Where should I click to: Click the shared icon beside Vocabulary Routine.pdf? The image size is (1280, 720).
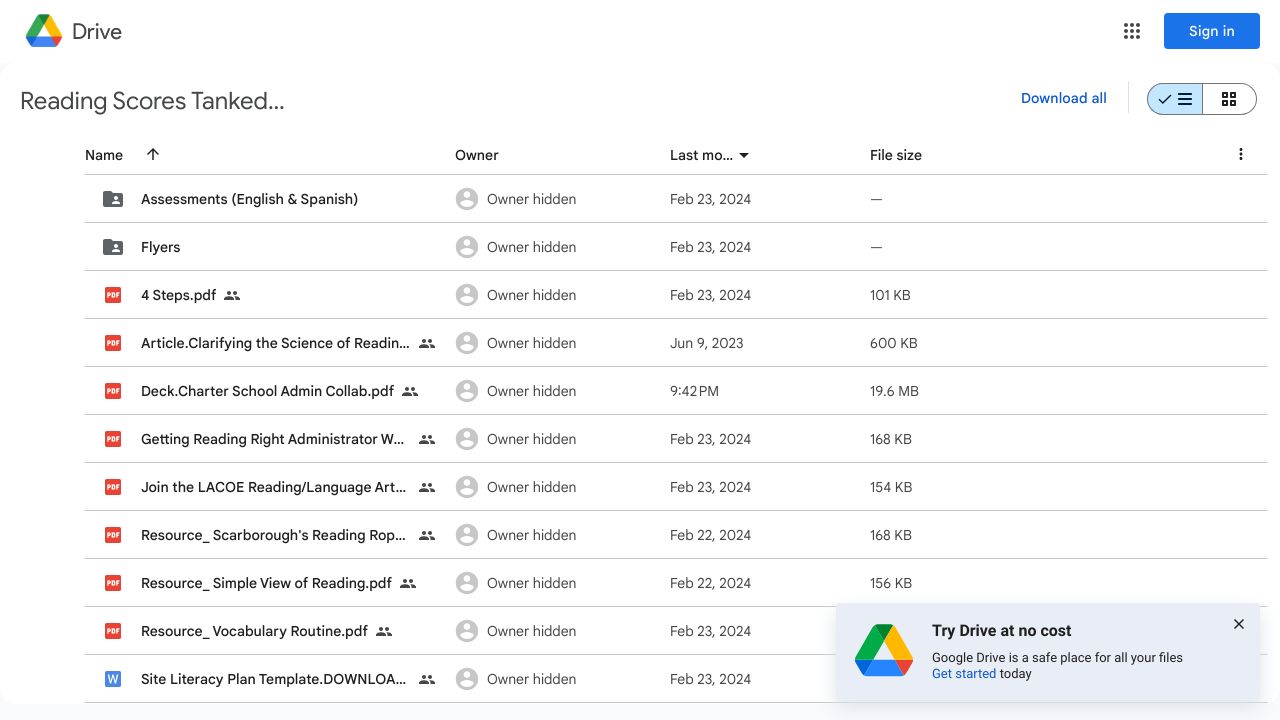pos(384,631)
